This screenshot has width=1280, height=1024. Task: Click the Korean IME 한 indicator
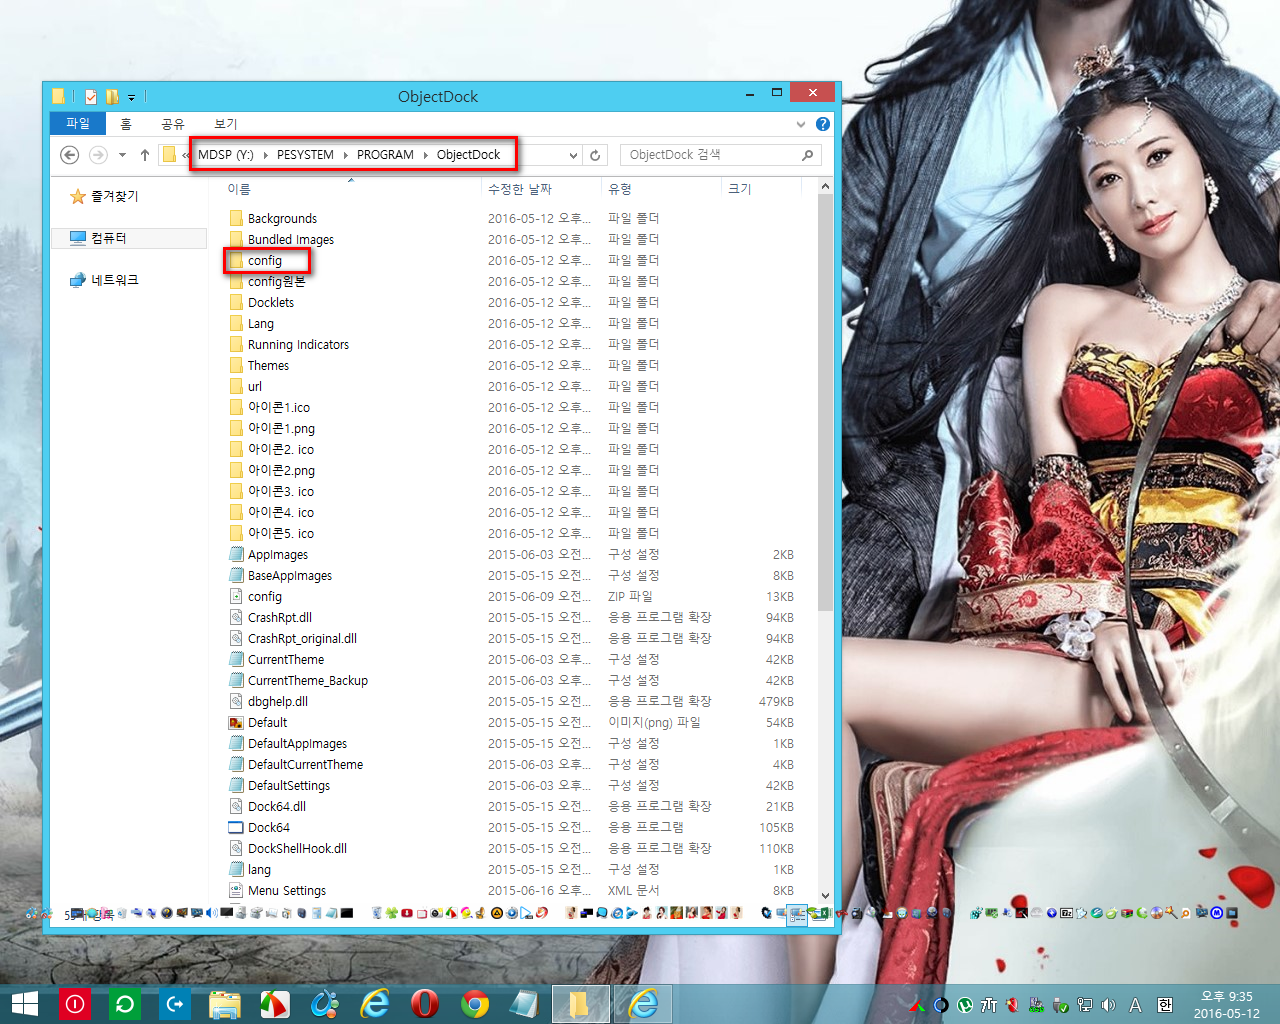click(x=1165, y=1005)
